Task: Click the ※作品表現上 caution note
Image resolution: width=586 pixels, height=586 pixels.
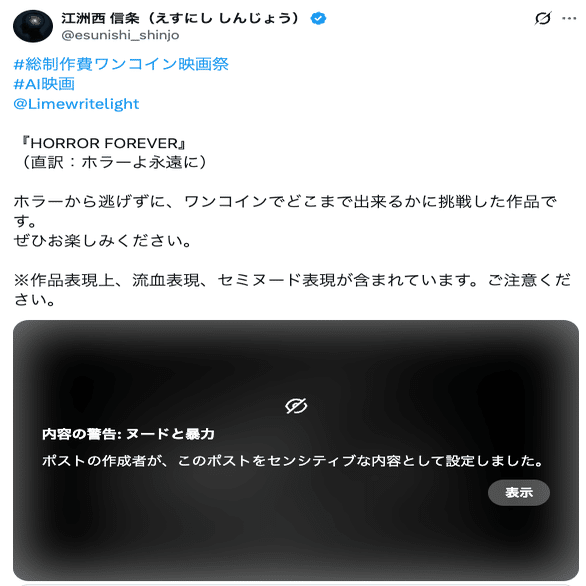Action: (292, 290)
